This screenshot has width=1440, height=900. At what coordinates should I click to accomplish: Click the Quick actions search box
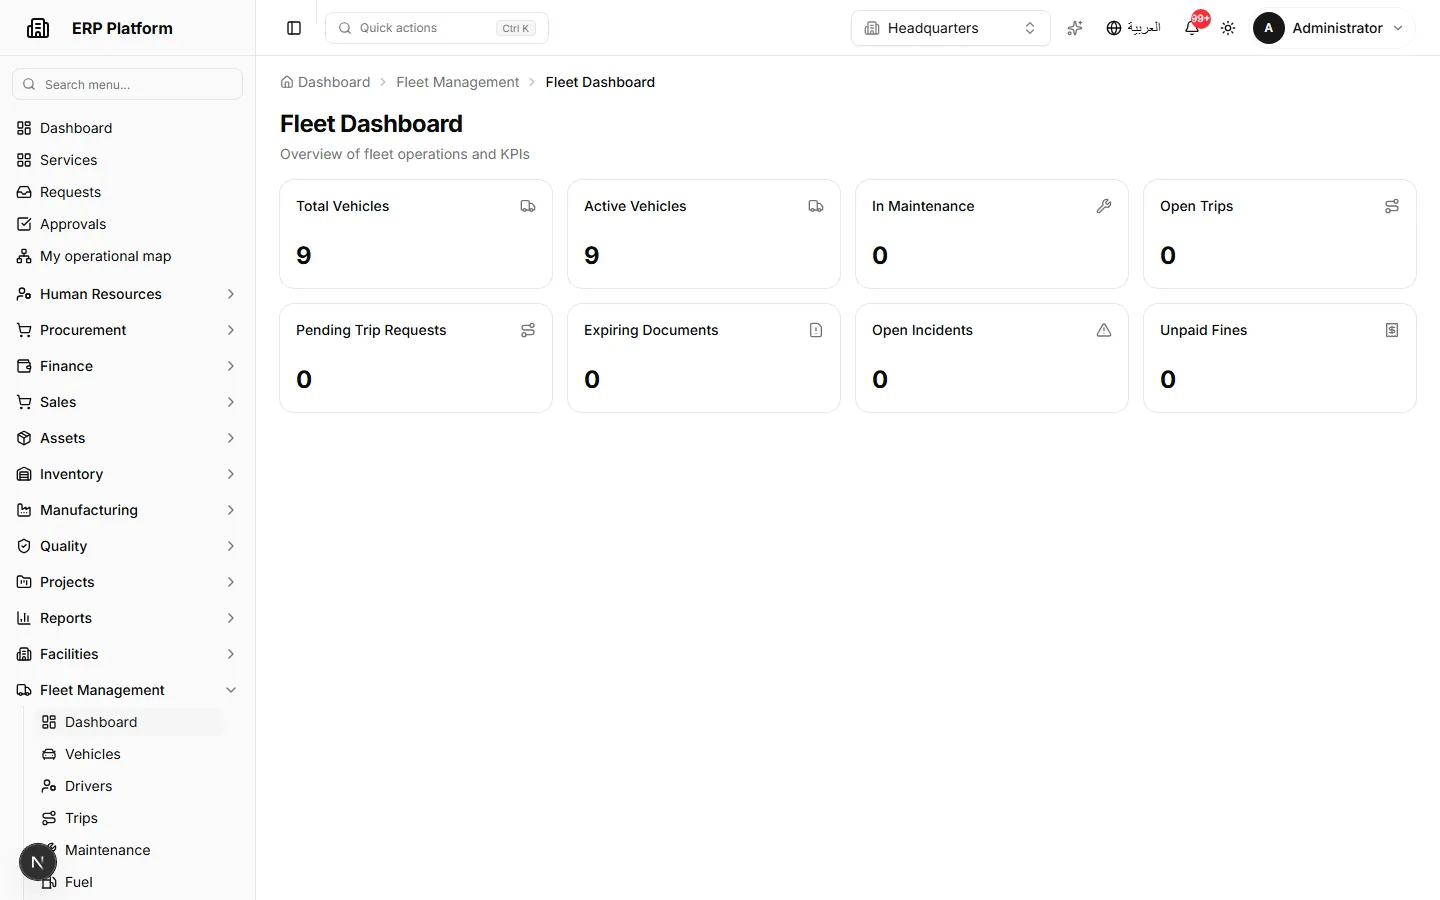pos(437,28)
